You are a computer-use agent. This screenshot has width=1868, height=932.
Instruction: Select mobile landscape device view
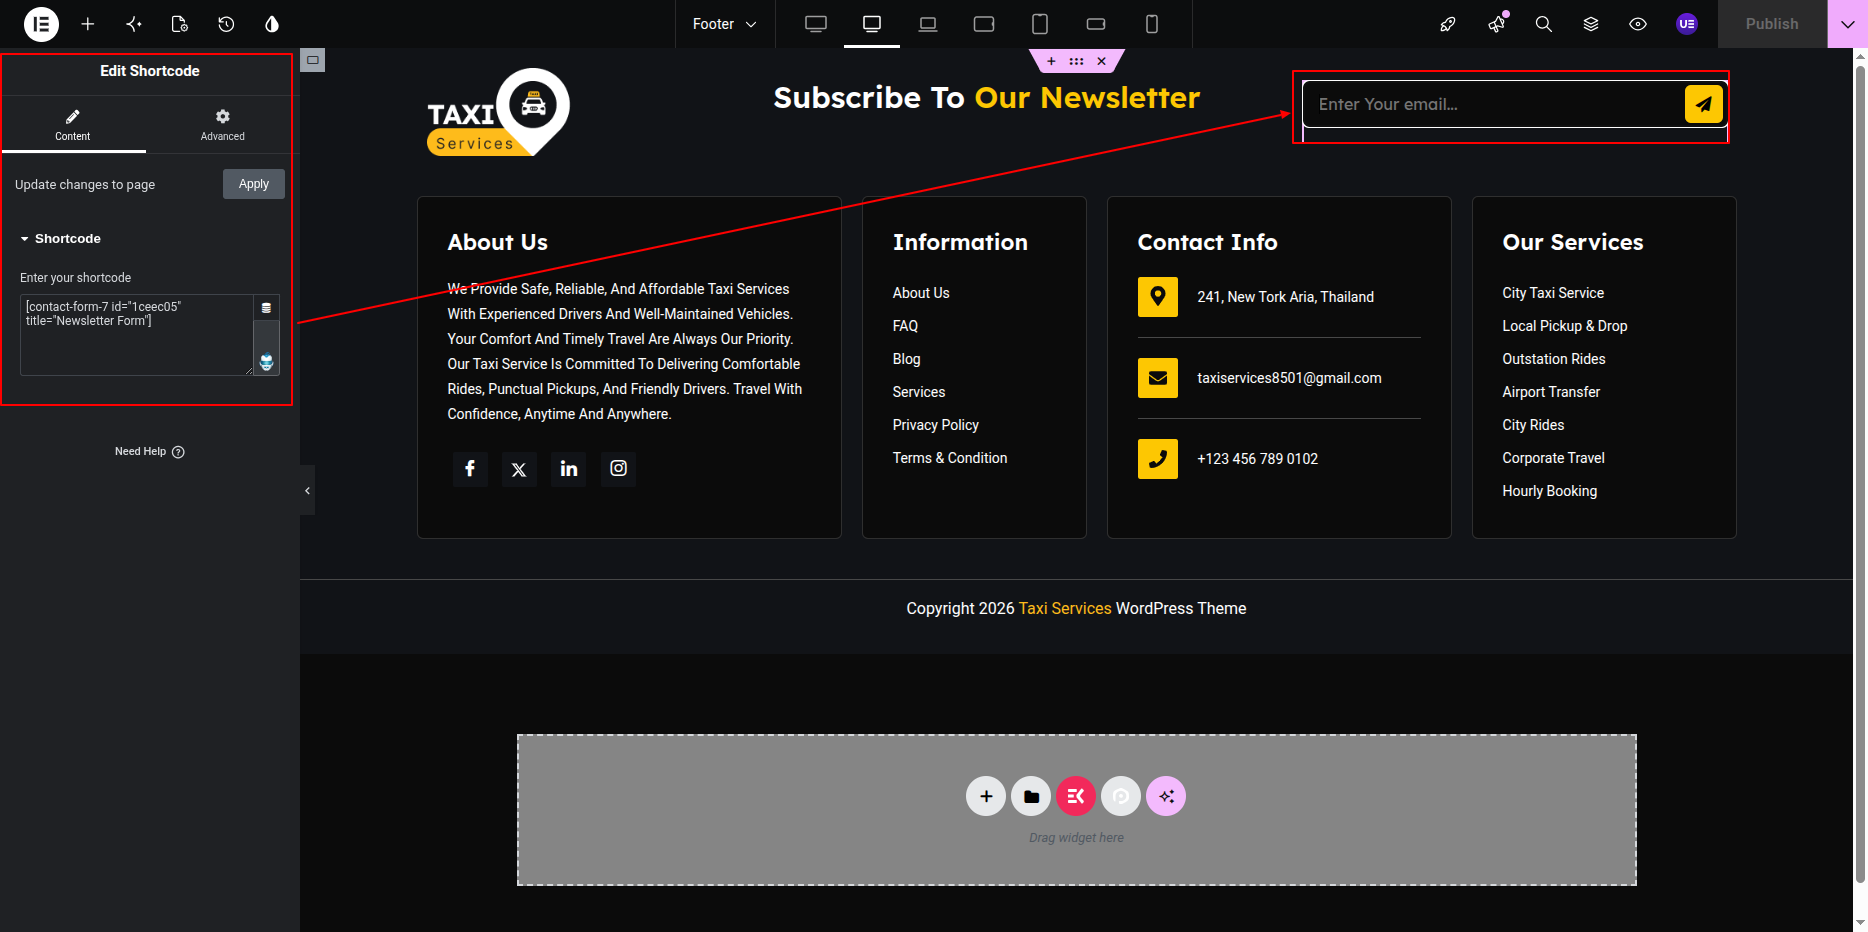point(1096,24)
